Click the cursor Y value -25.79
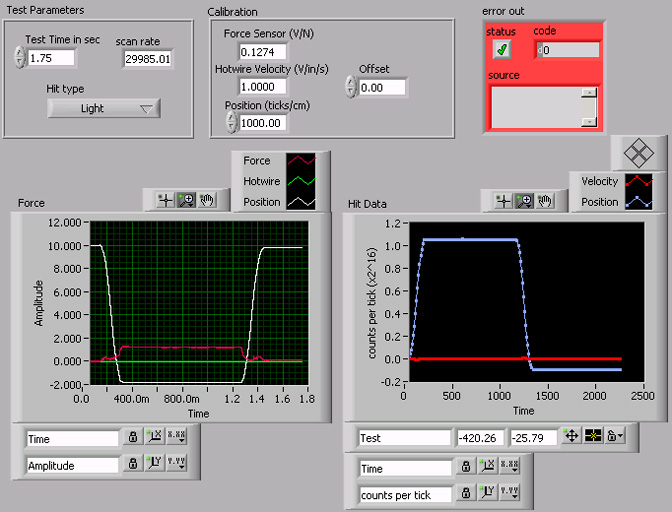The image size is (672, 512). click(x=533, y=438)
